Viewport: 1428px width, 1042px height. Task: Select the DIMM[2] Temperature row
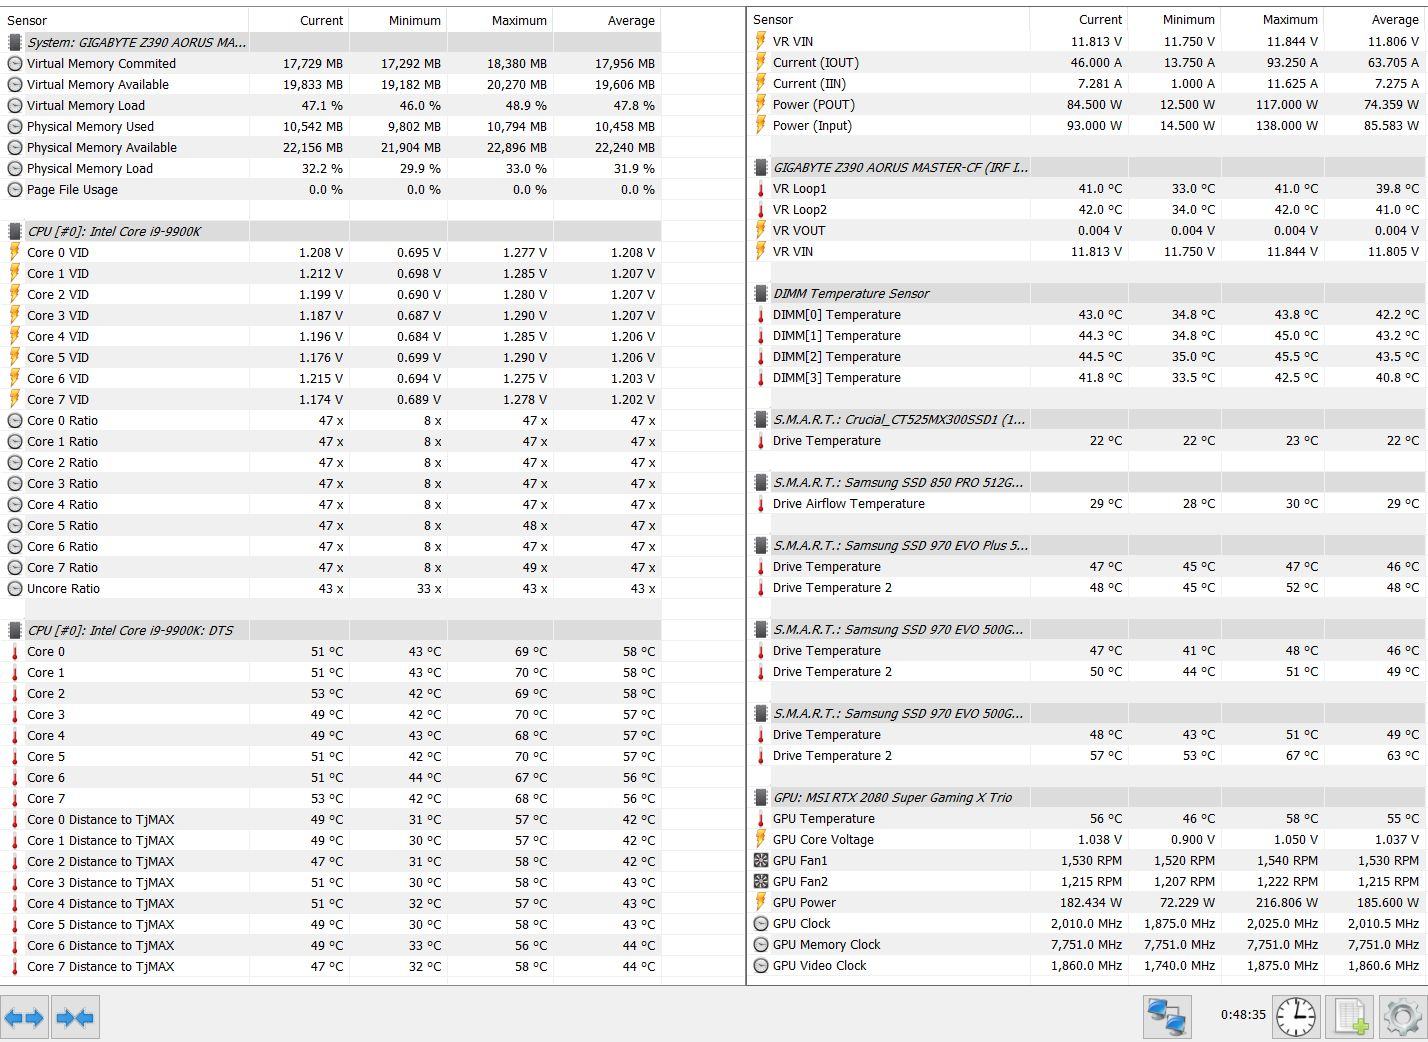pyautogui.click(x=1088, y=357)
